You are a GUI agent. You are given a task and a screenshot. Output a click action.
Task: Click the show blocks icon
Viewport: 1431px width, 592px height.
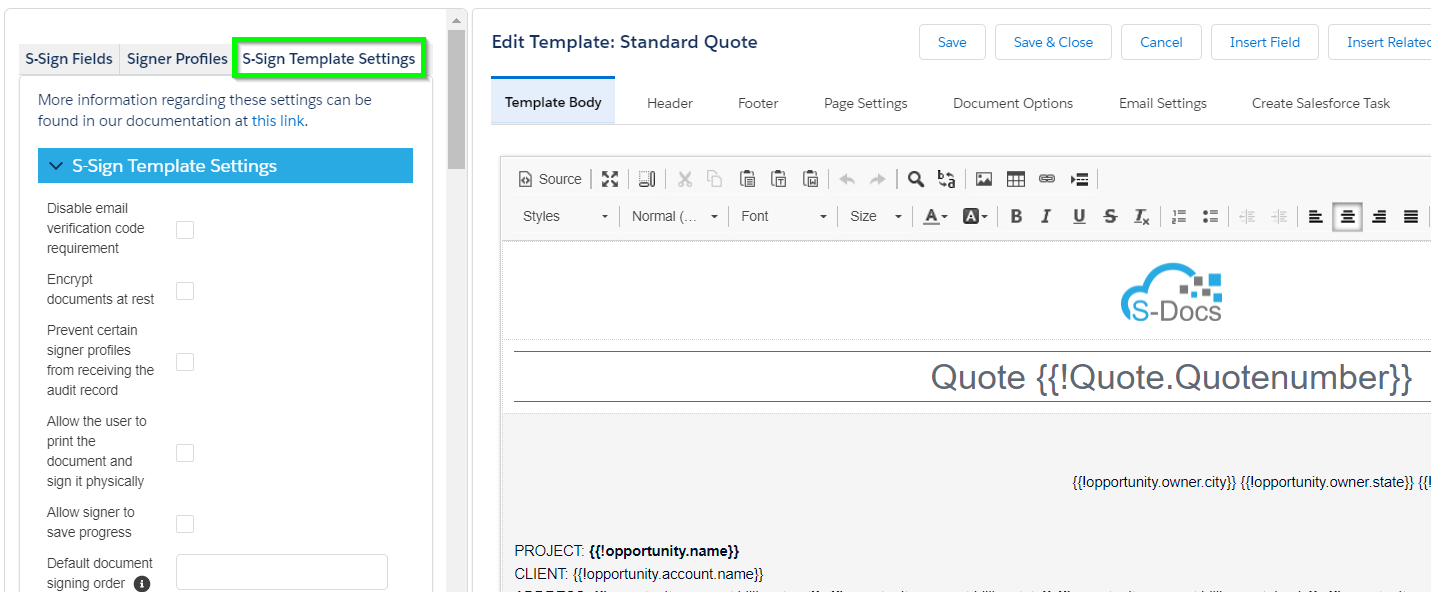(647, 179)
